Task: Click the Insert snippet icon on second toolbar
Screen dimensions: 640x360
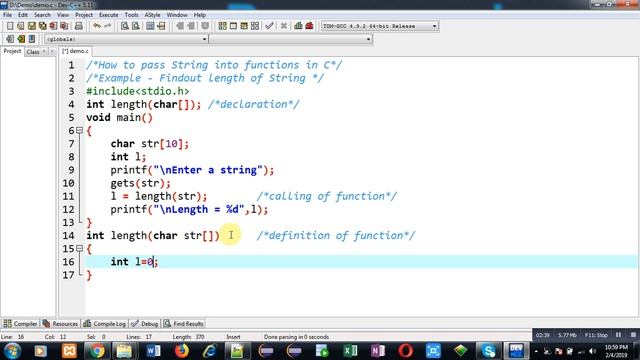Action: pyautogui.click(x=10, y=39)
